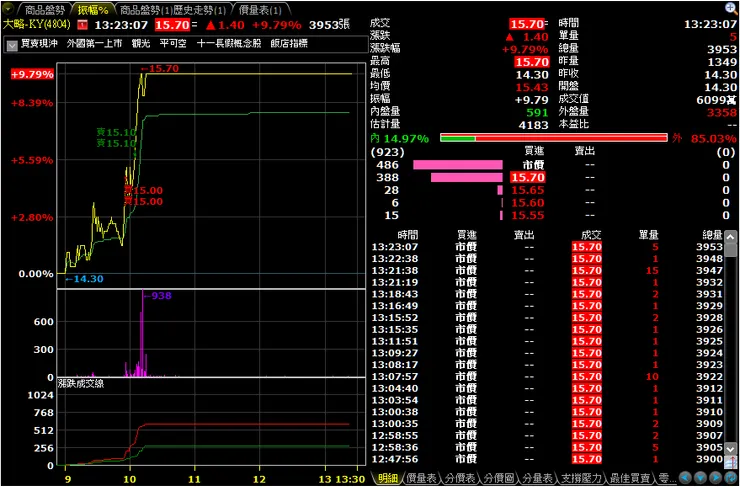This screenshot has width=740, height=487.
Task: Click the tick row at 13:23:07
Action: point(547,247)
